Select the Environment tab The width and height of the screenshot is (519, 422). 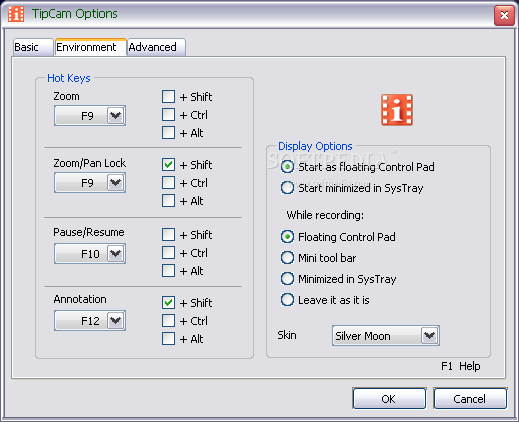[91, 47]
